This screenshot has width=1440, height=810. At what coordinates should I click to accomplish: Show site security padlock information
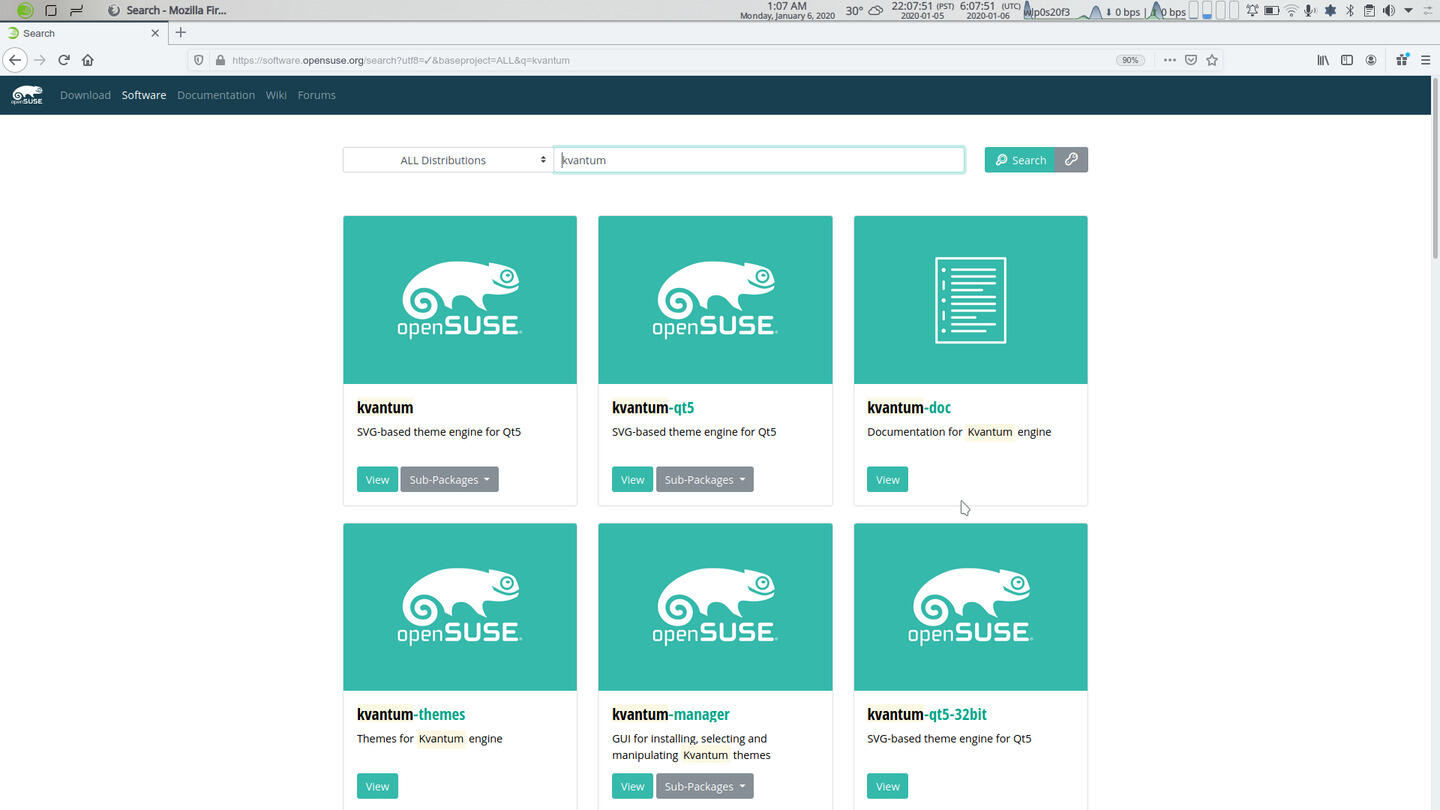point(220,60)
